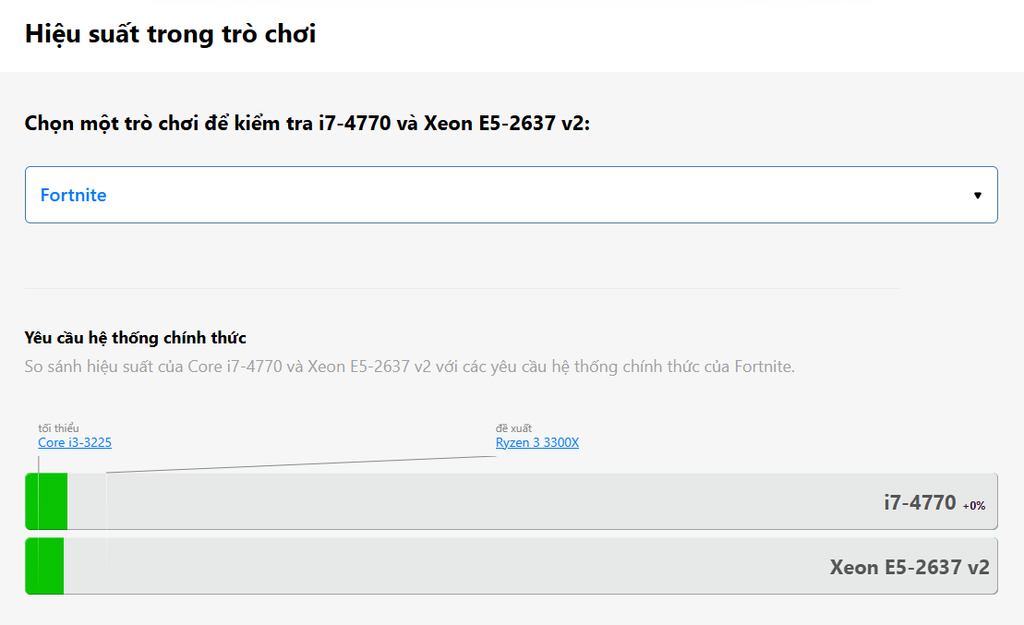Select the blue Fortnite text in combo box

[73, 195]
